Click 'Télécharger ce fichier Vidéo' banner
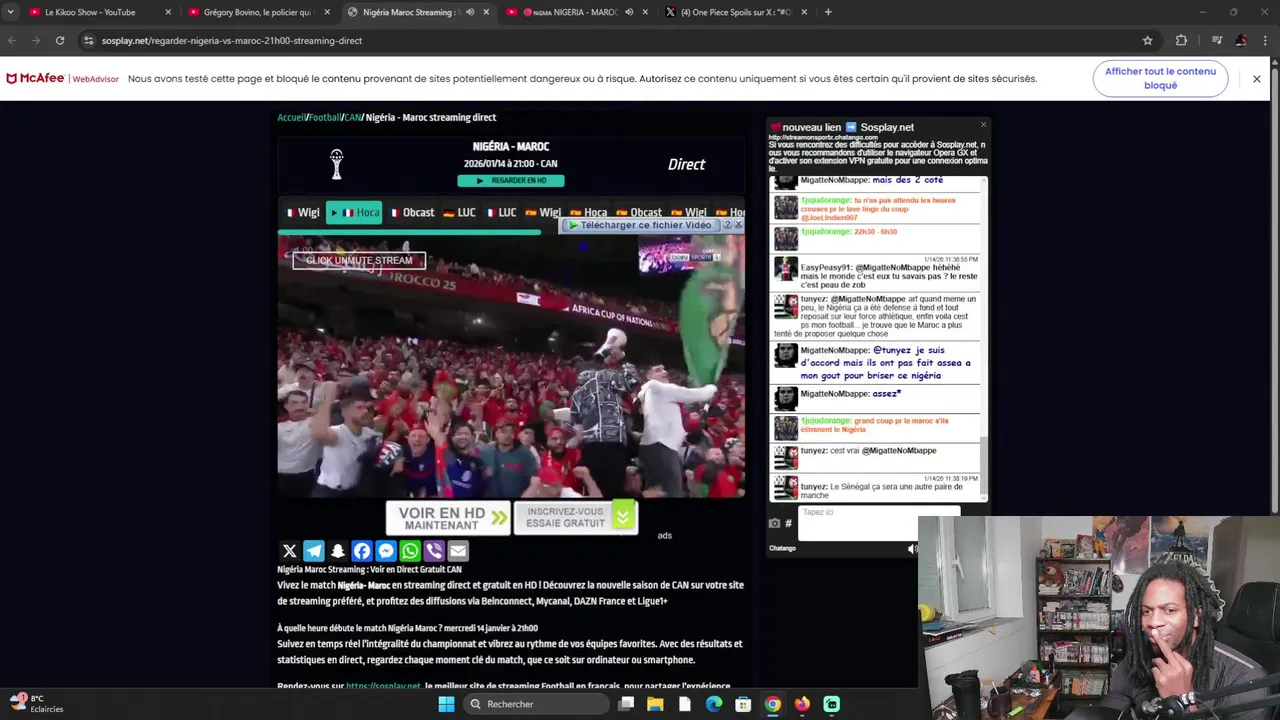The height and width of the screenshot is (720, 1280). tap(640, 225)
